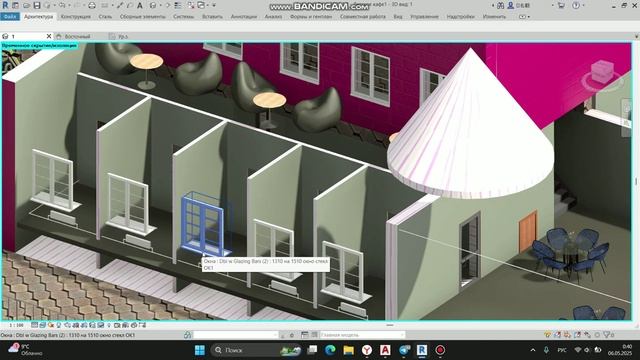Click the user account sign-in icon
The height and width of the screenshot is (360, 640).
coord(511,5)
